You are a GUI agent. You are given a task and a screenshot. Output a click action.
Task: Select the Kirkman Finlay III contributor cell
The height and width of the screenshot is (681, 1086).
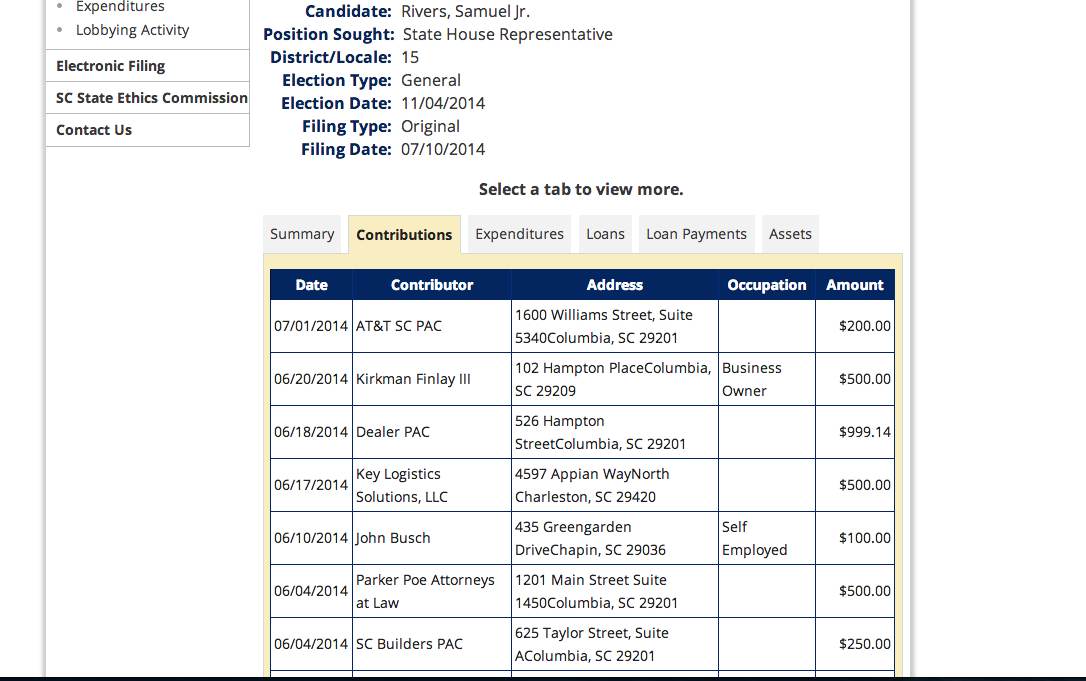413,379
